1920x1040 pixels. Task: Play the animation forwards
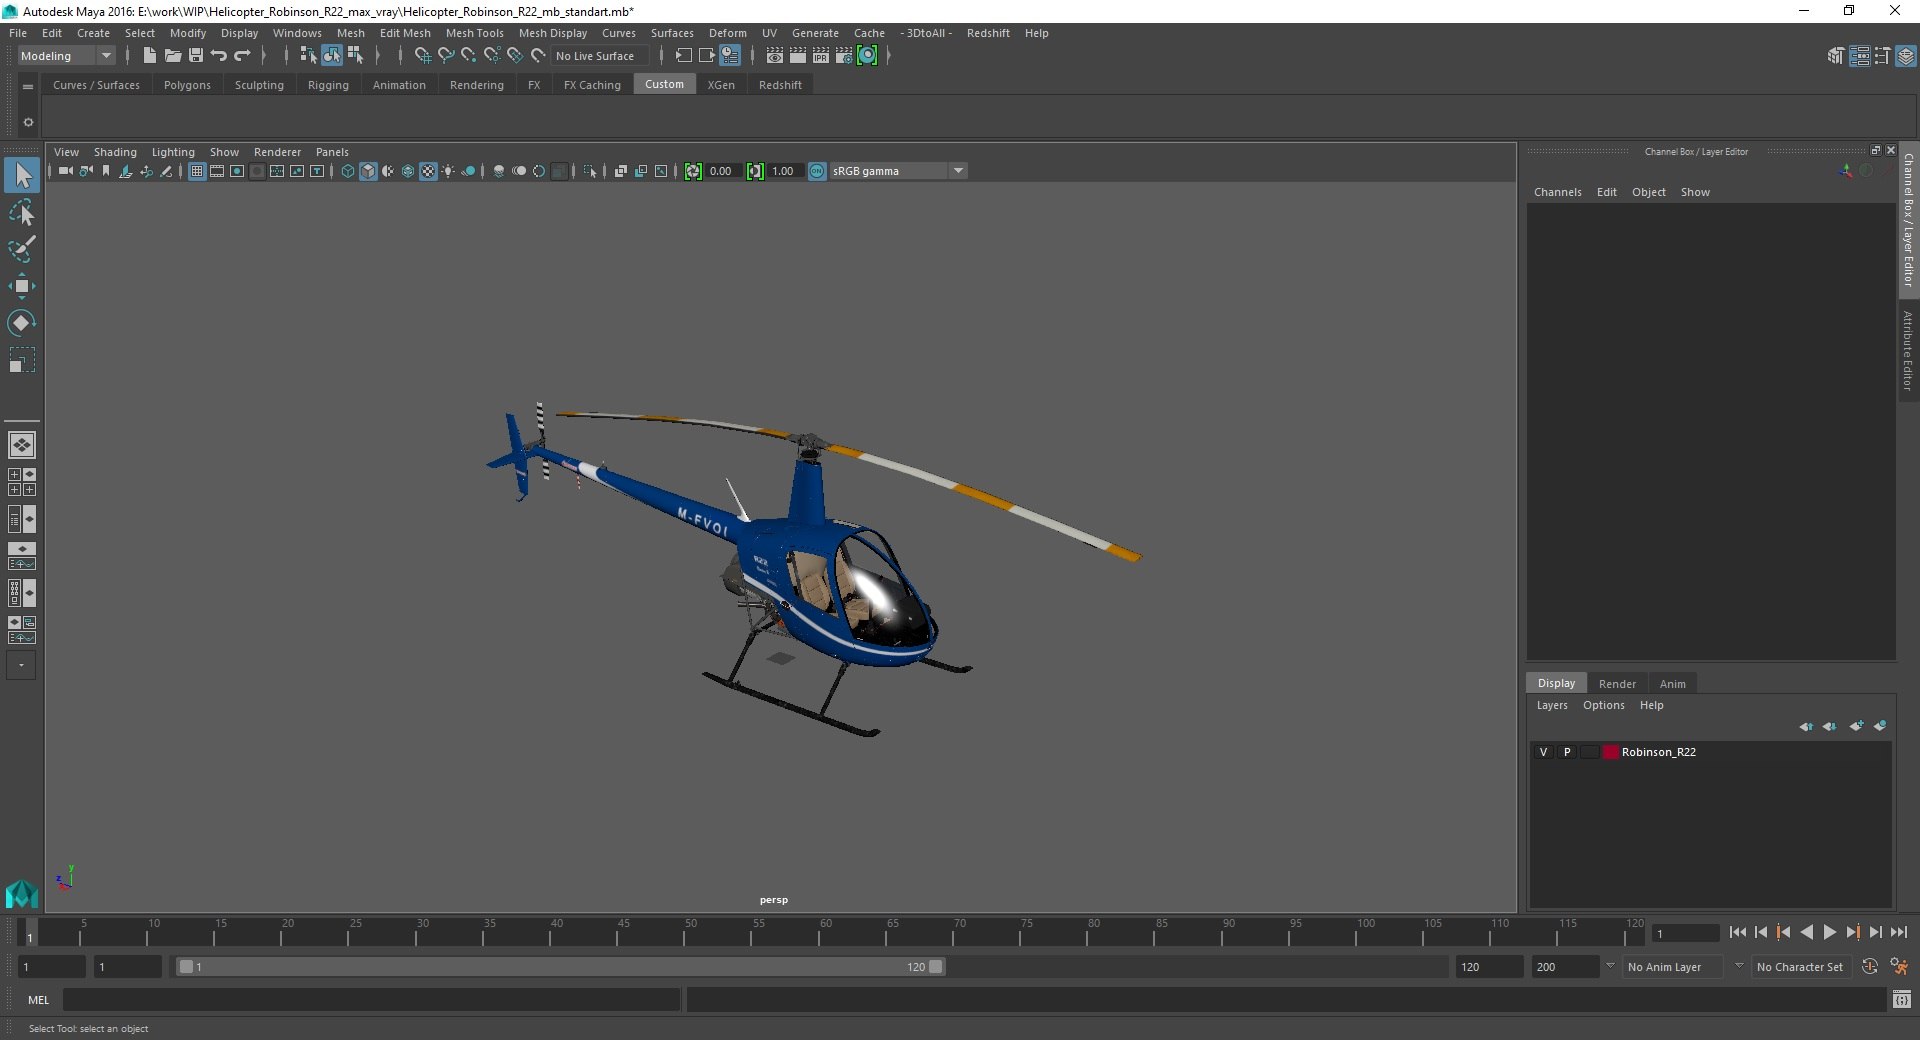point(1829,932)
